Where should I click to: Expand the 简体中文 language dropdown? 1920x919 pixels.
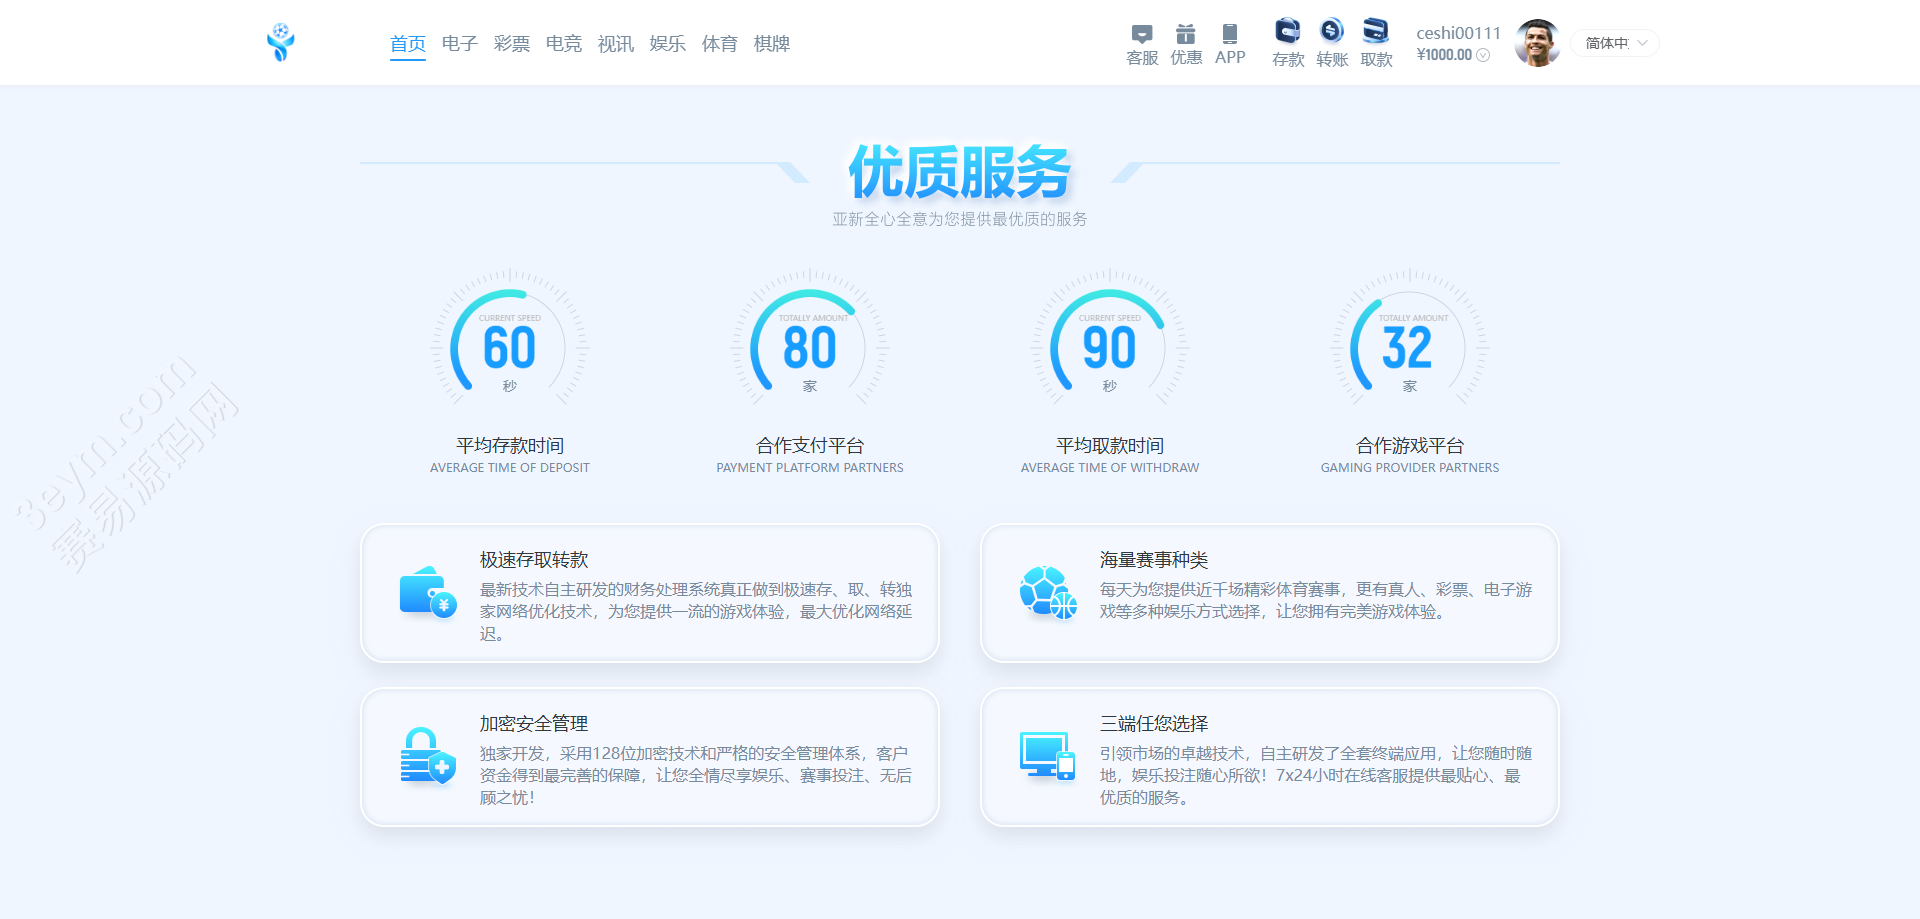pyautogui.click(x=1615, y=43)
